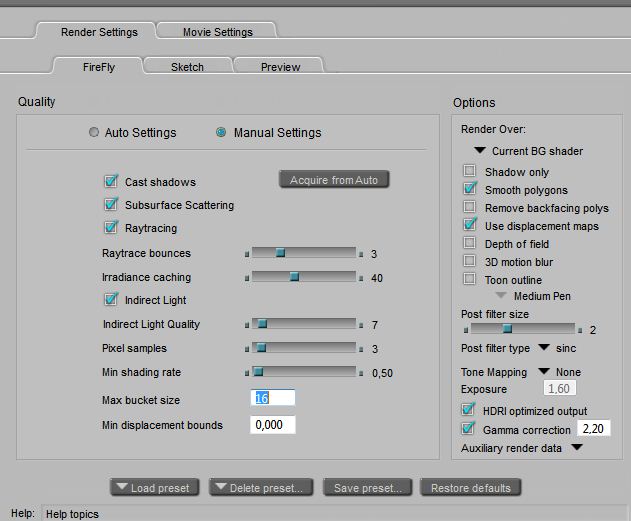Enable the Auto Settings radio button
The height and width of the screenshot is (521, 631).
(95, 133)
